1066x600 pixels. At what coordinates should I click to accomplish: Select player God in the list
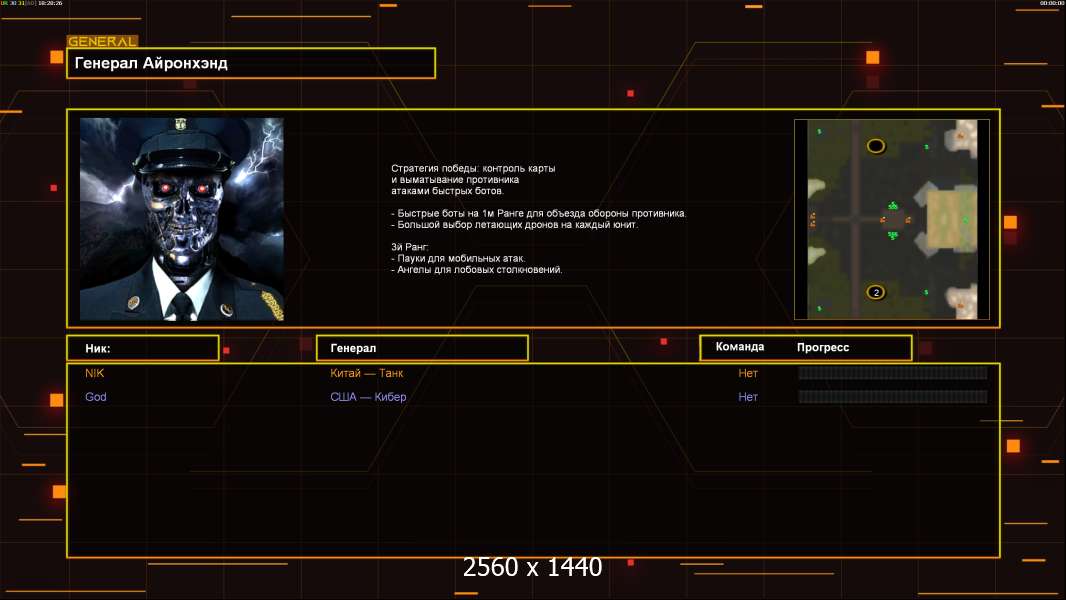click(x=96, y=397)
